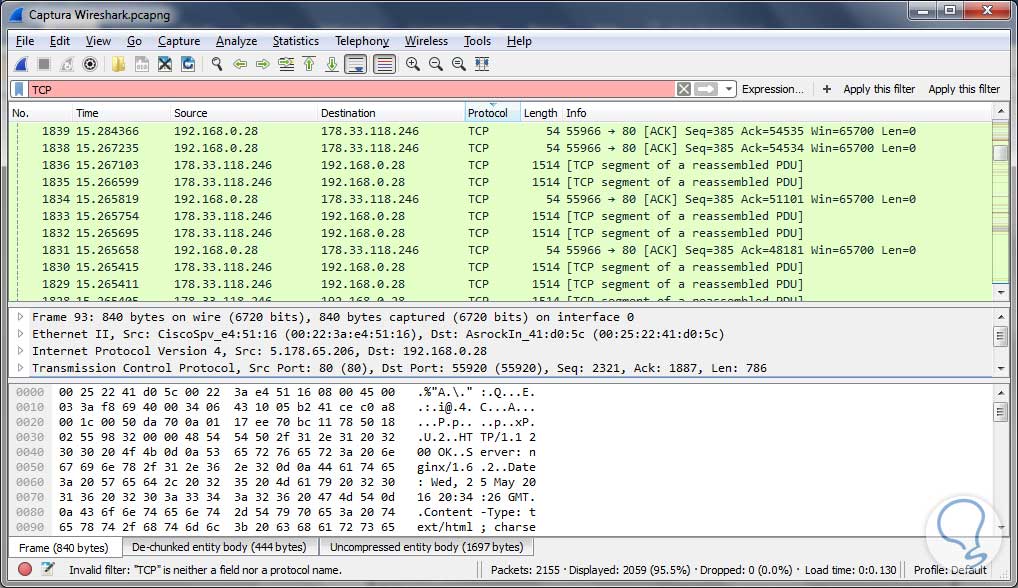Image resolution: width=1018 pixels, height=588 pixels.
Task: Switch to Frame (840 bytes) tab
Action: (64, 548)
